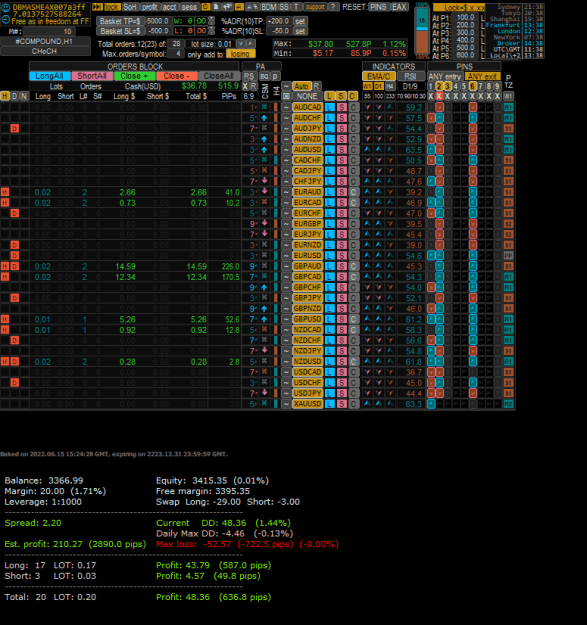Click the BQ button in PA section
Image resolution: width=587 pixels, height=625 pixels.
pyautogui.click(x=264, y=76)
